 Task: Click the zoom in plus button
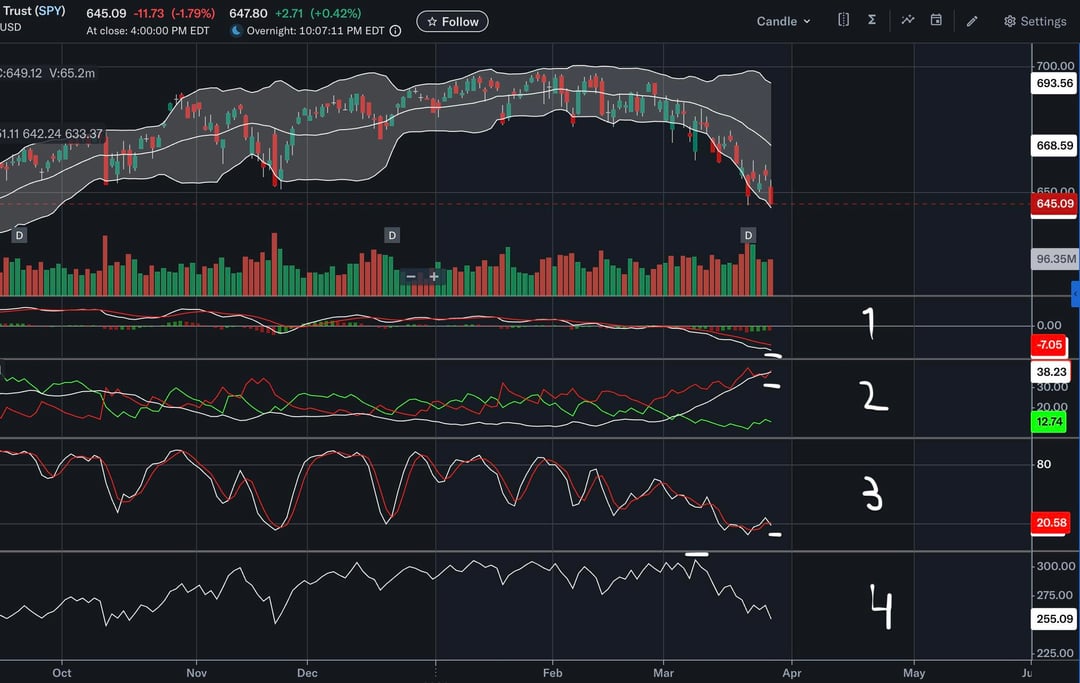click(434, 276)
